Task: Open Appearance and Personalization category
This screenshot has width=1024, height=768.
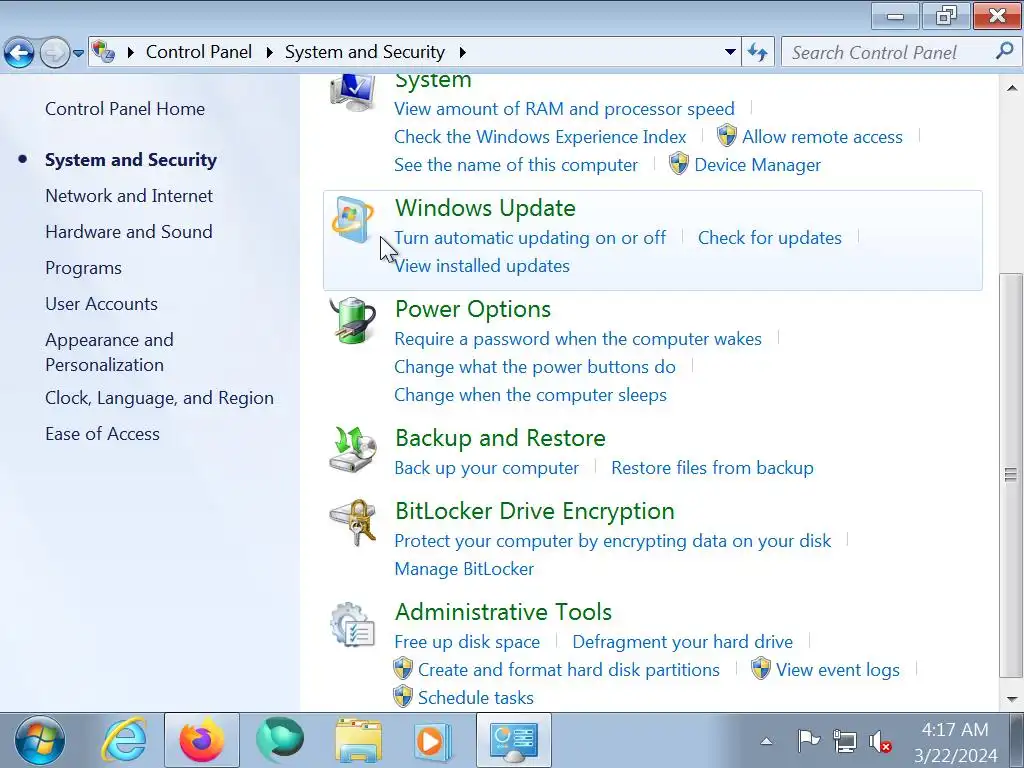Action: (109, 352)
